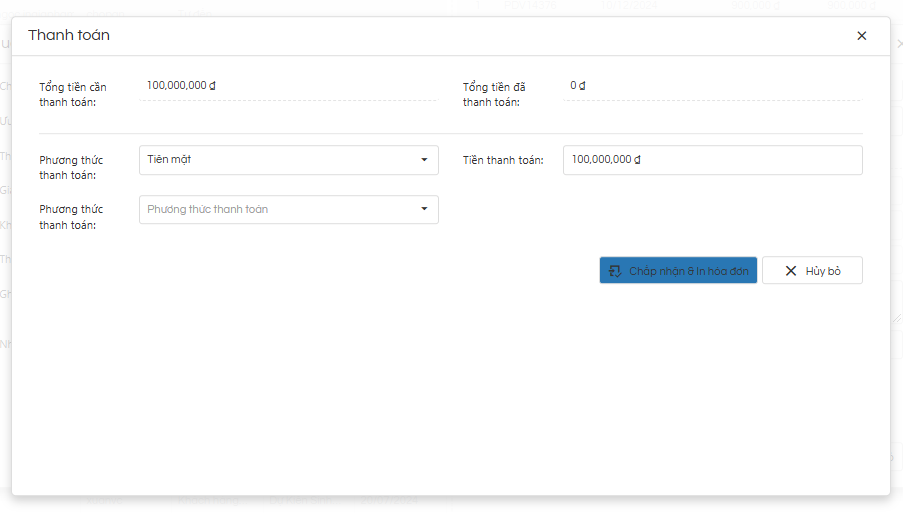Click the X icon beside Hủy bỏ
The width and height of the screenshot is (903, 513).
791,271
